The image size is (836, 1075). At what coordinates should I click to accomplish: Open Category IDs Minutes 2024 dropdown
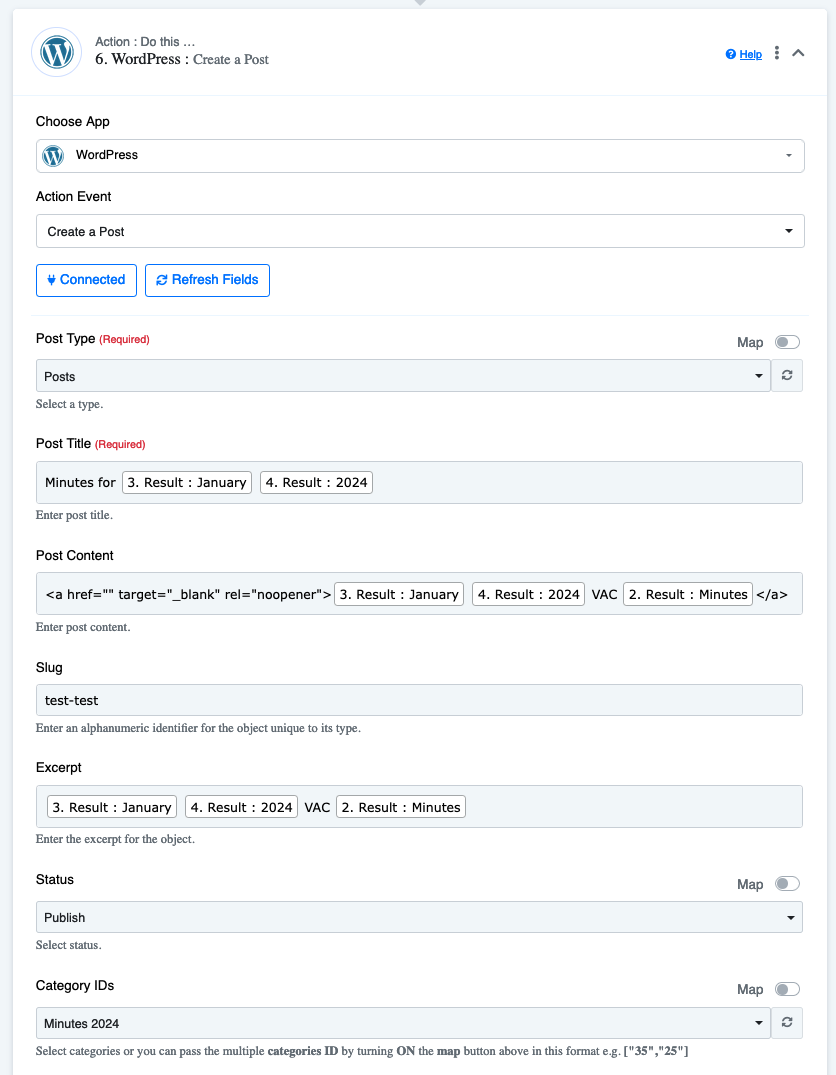[x=403, y=1023]
